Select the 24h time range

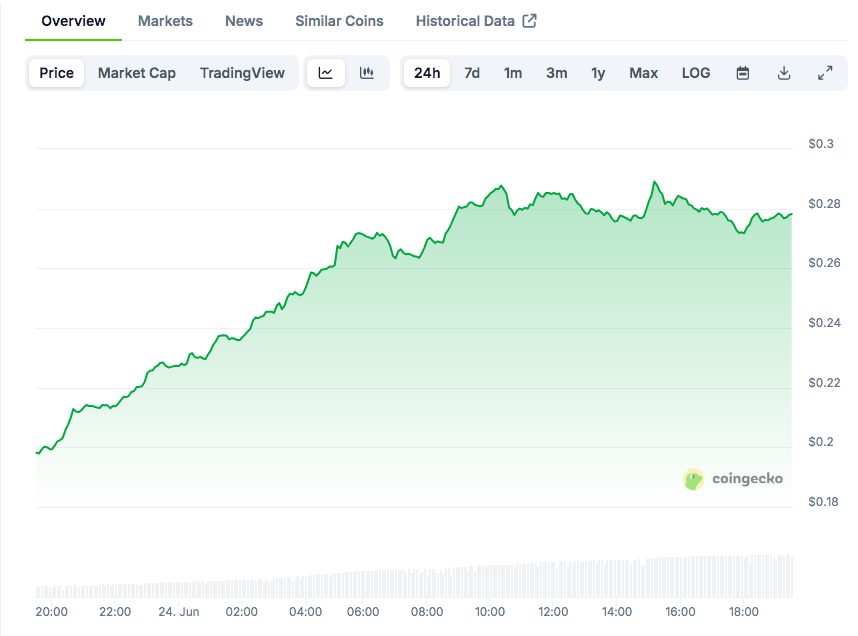pos(427,73)
